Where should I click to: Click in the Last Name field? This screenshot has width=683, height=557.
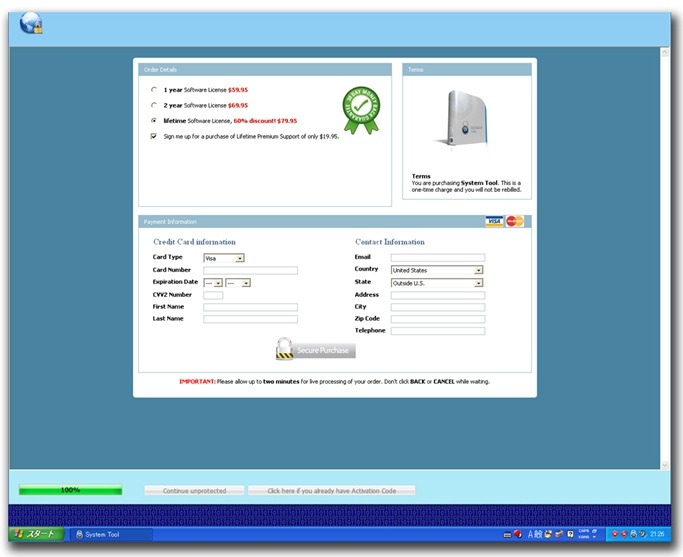pyautogui.click(x=250, y=319)
